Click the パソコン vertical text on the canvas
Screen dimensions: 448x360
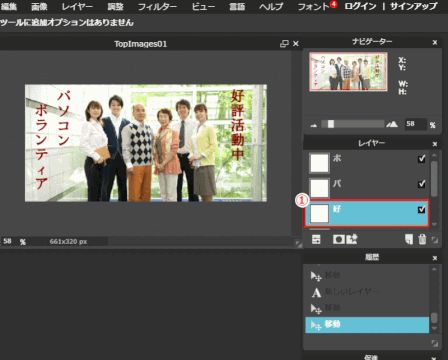pos(63,118)
